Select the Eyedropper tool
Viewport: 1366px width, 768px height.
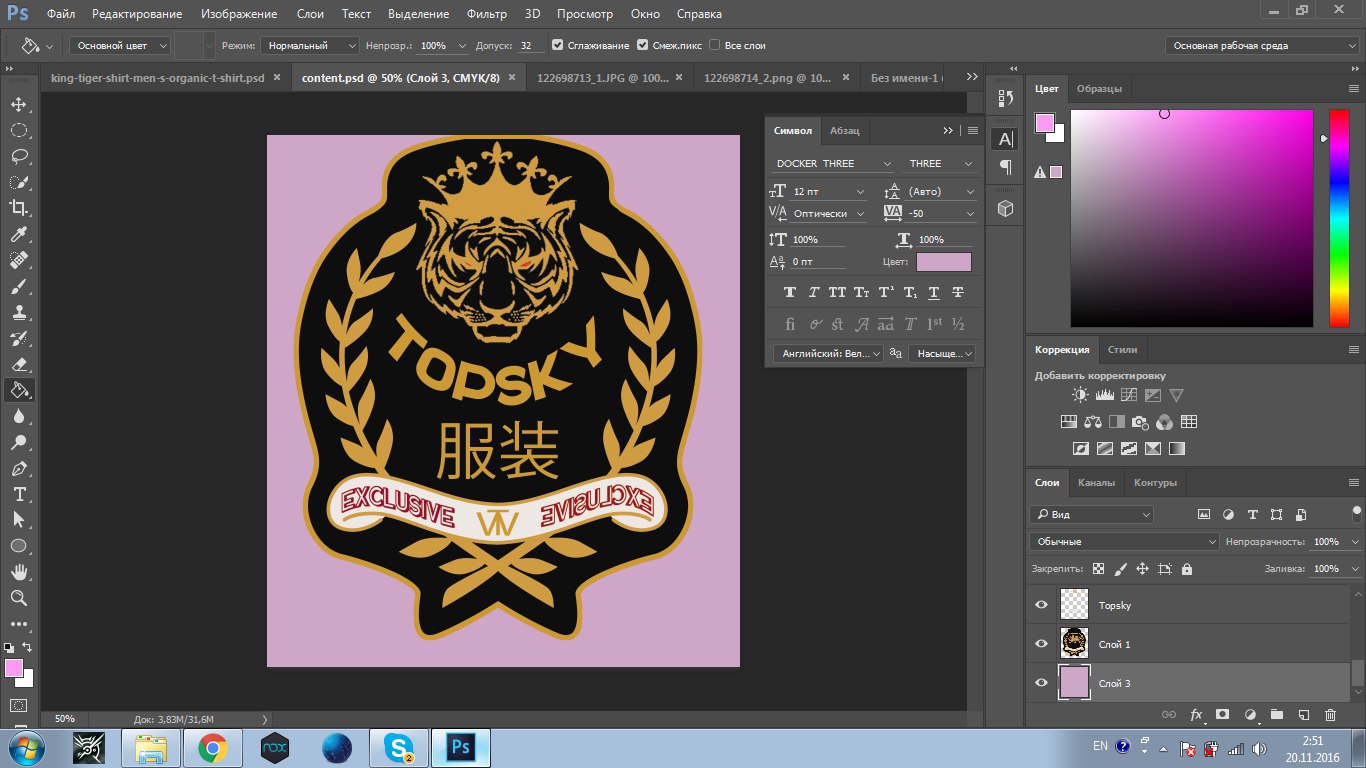point(18,234)
